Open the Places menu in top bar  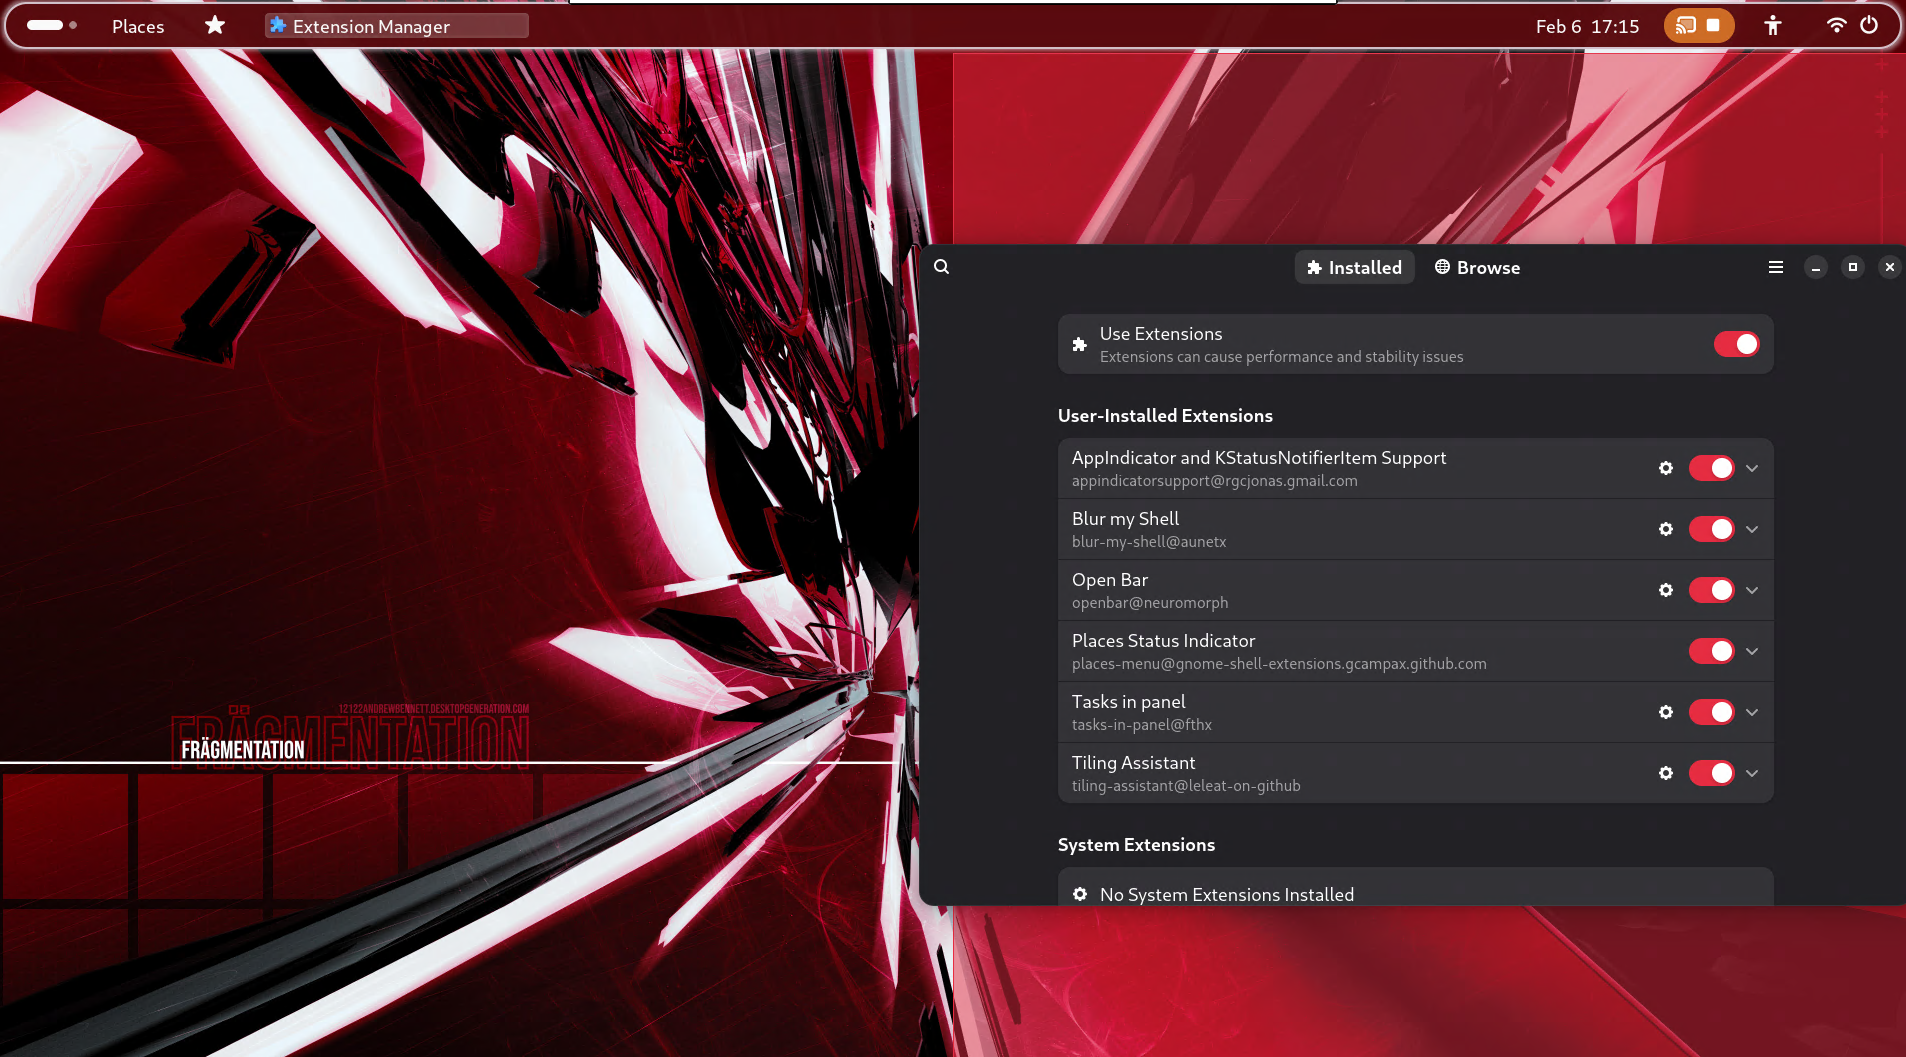click(138, 26)
